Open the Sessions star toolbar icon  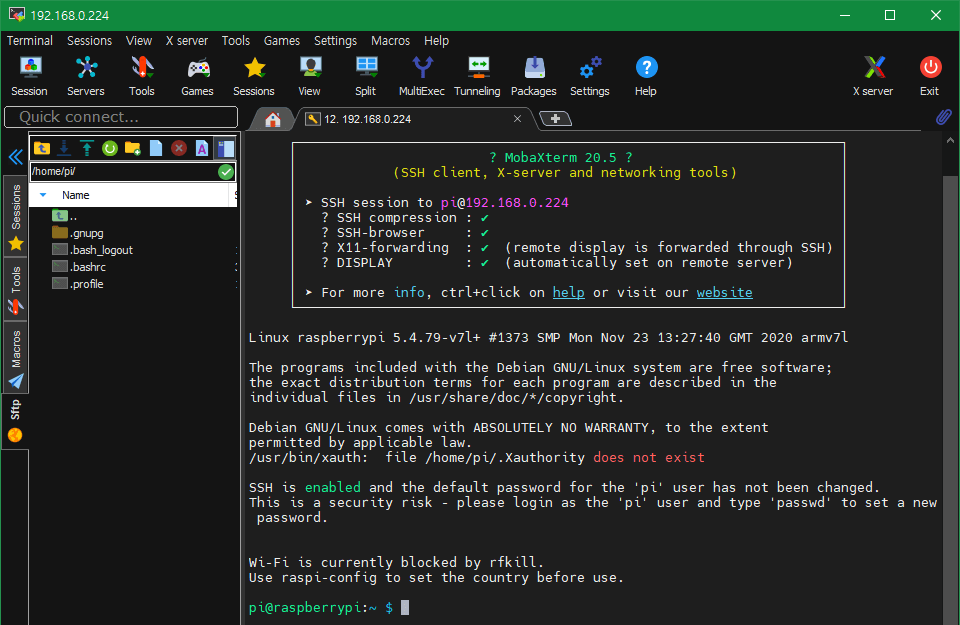point(253,76)
